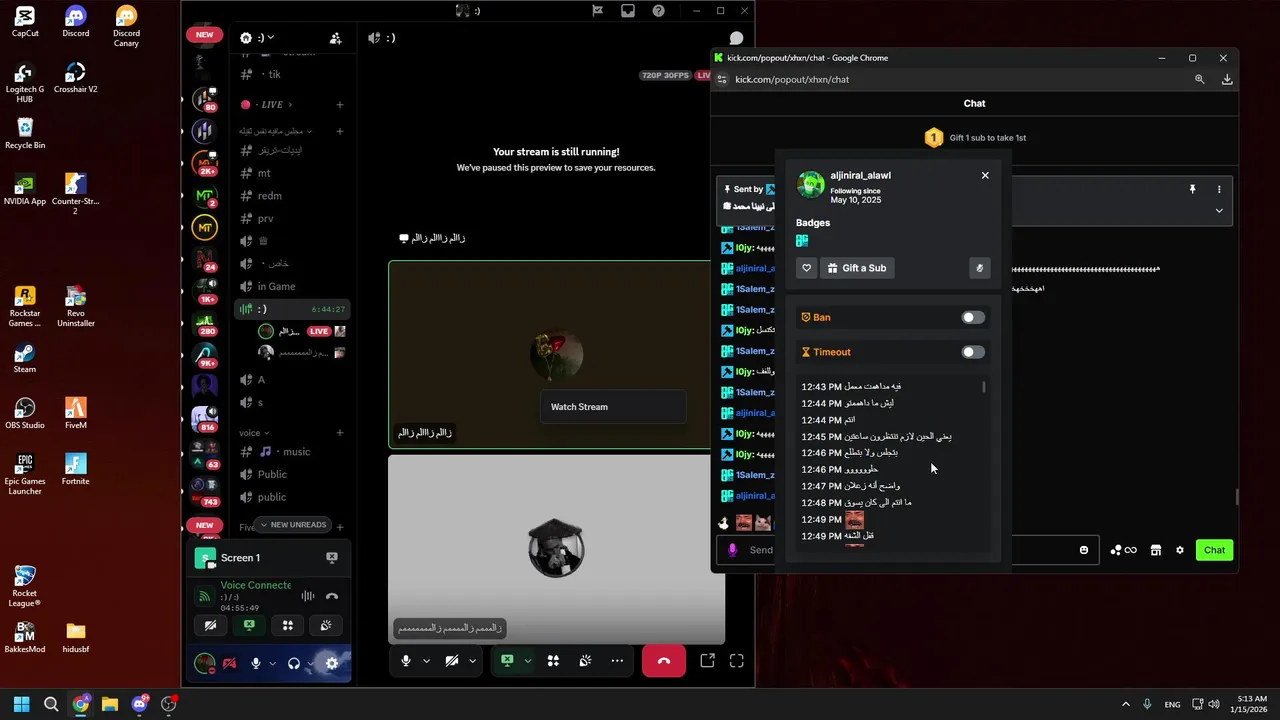This screenshot has width=1280, height=720.
Task: Launch activities from bottom call controls
Action: [x=553, y=661]
